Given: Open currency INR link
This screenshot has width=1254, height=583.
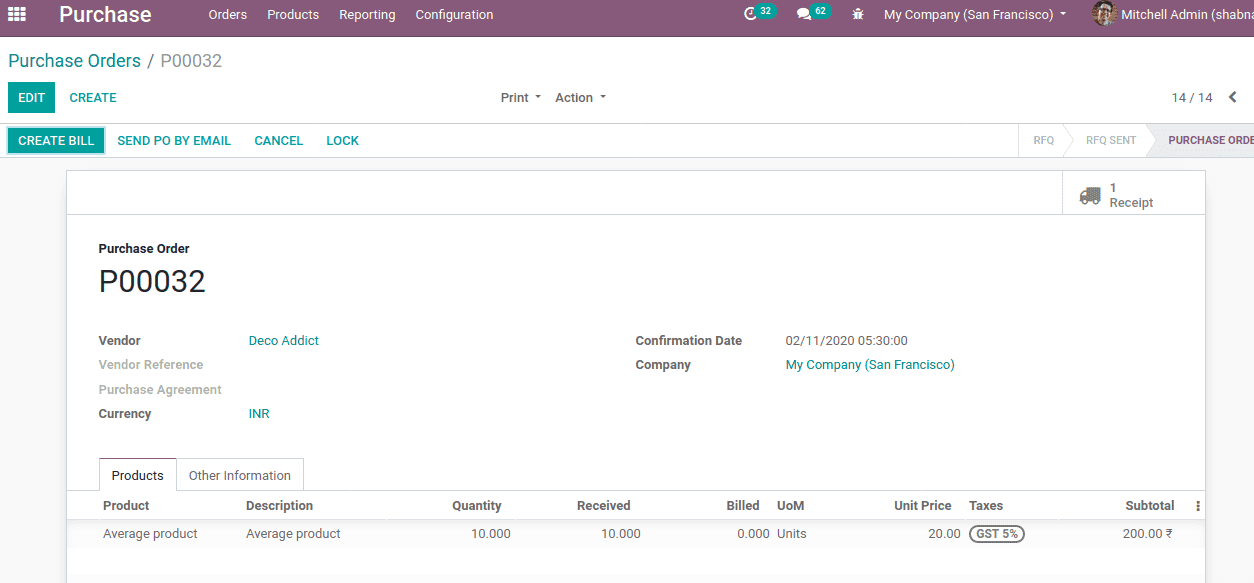Looking at the screenshot, I should pos(259,414).
